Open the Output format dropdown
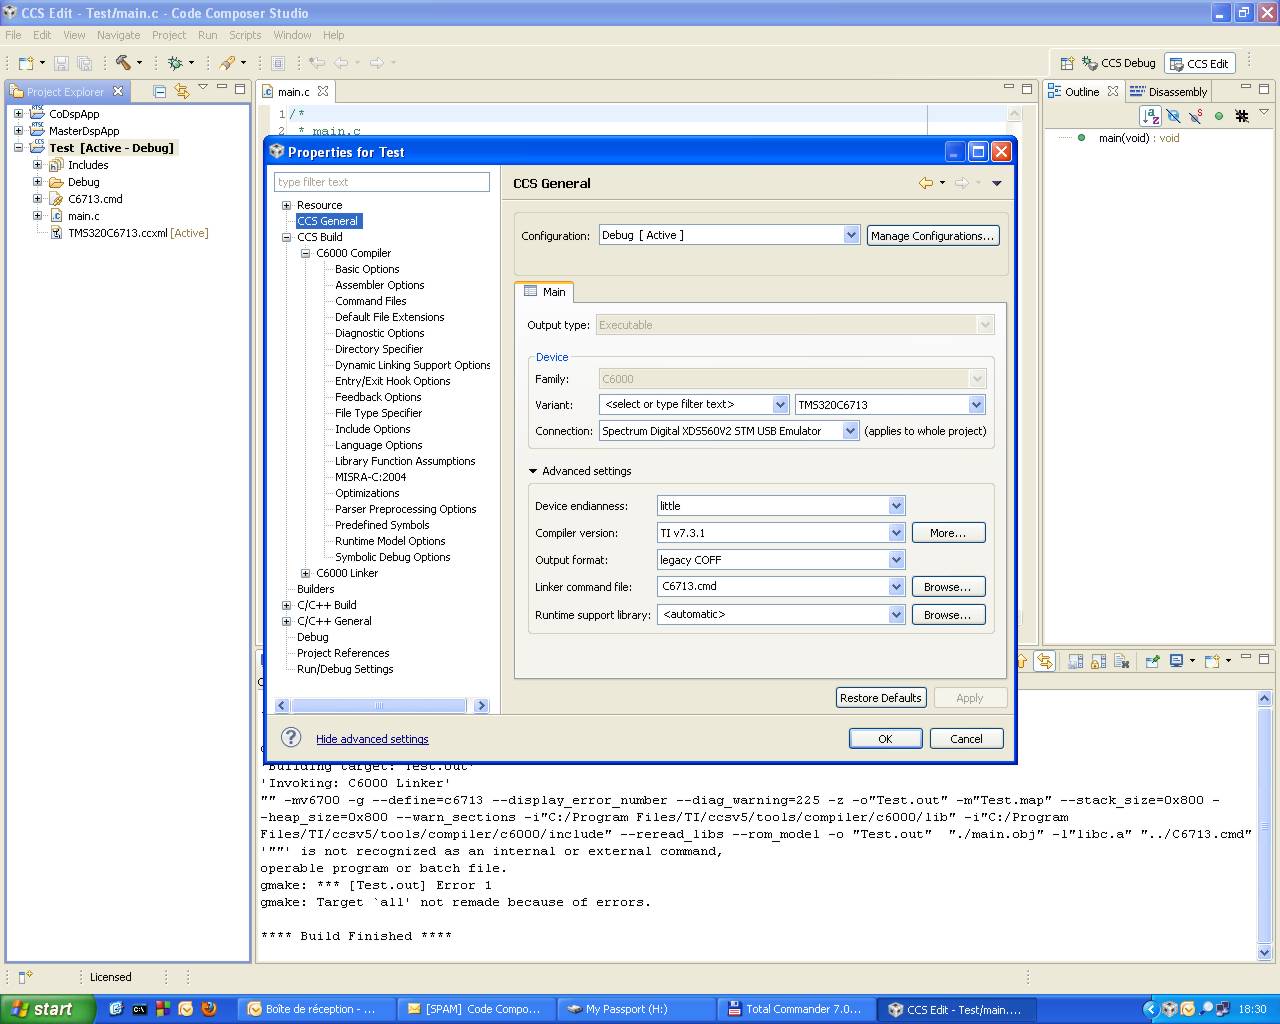Viewport: 1280px width, 1024px height. [896, 559]
